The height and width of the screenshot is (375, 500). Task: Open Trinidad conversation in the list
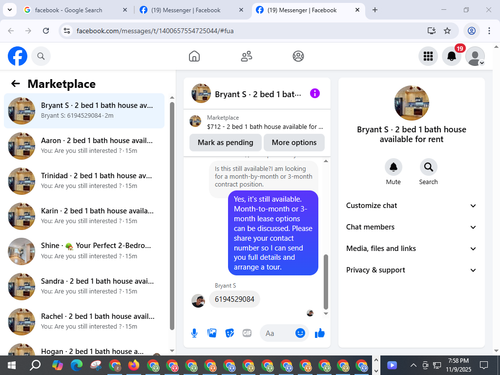[x=84, y=181]
